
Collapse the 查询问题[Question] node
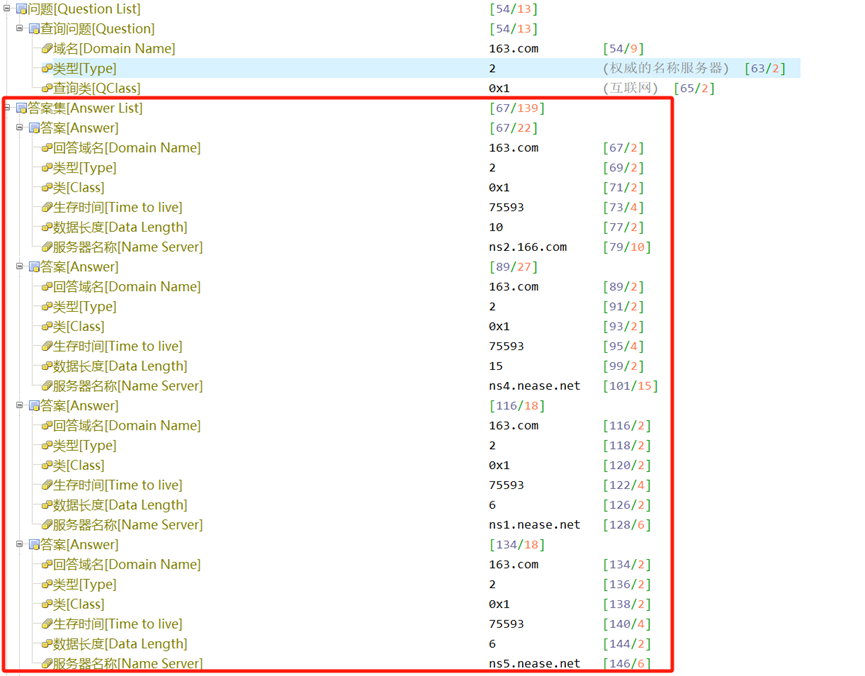[19, 28]
